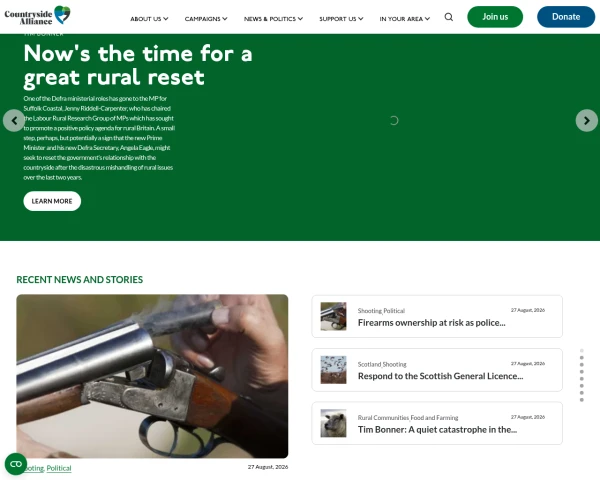
Task: Click the shotgun thumbnail in Firearms card
Action: point(333,316)
